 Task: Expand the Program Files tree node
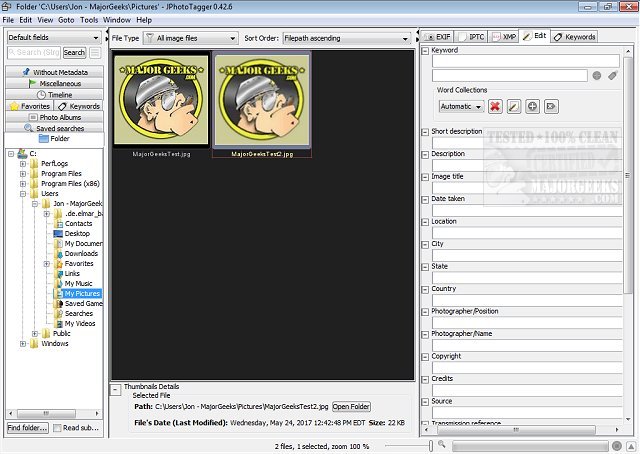click(23, 172)
